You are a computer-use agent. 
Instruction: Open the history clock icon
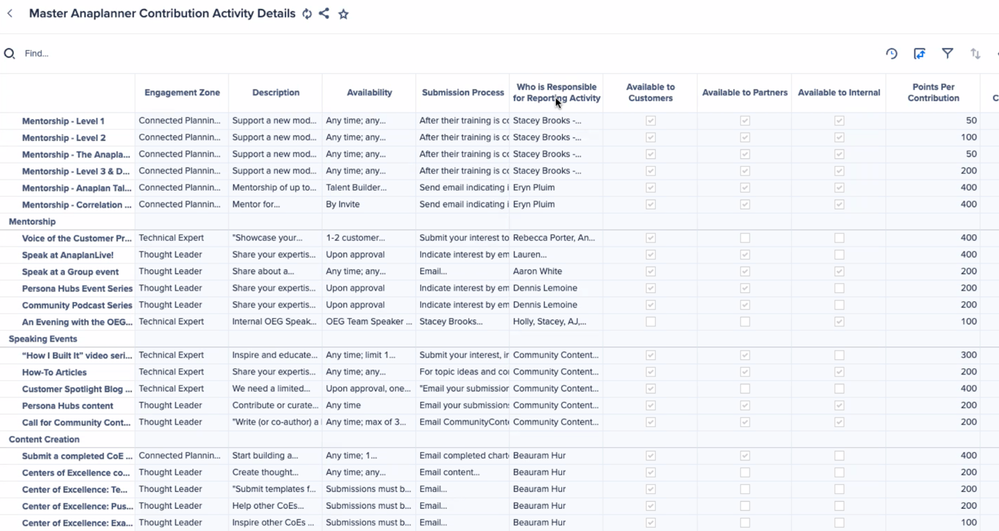click(x=891, y=54)
